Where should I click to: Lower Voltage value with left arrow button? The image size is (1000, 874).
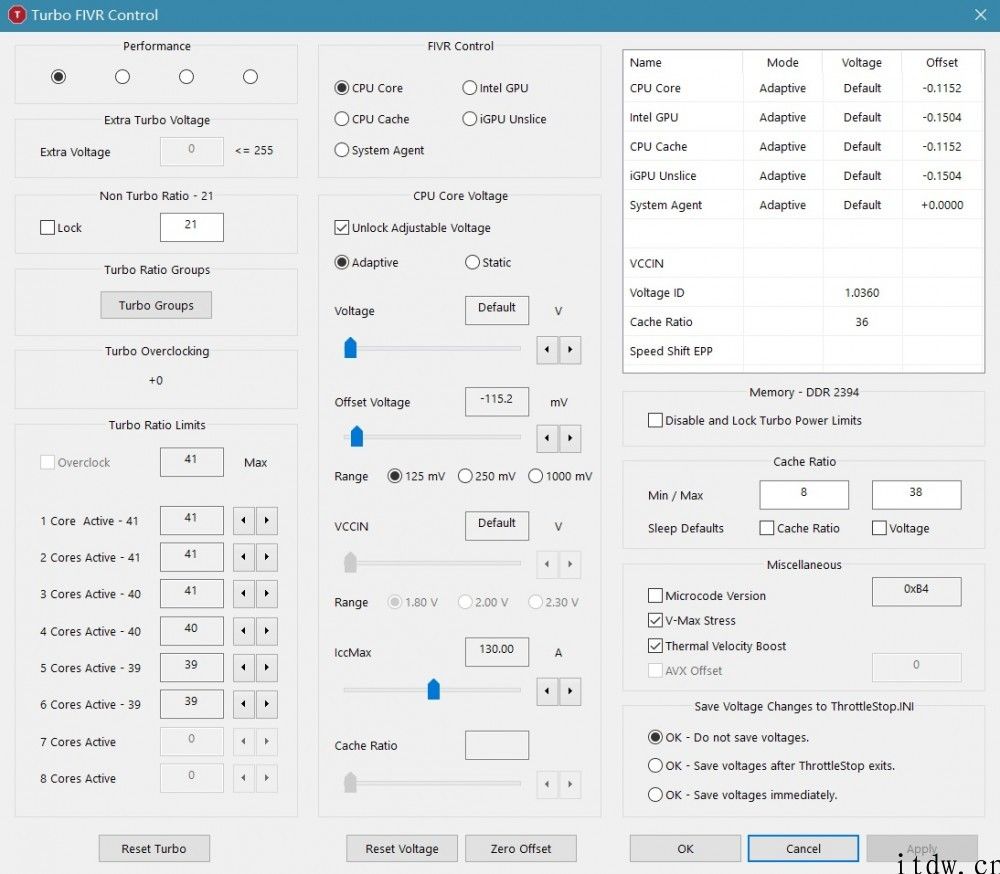pyautogui.click(x=547, y=350)
